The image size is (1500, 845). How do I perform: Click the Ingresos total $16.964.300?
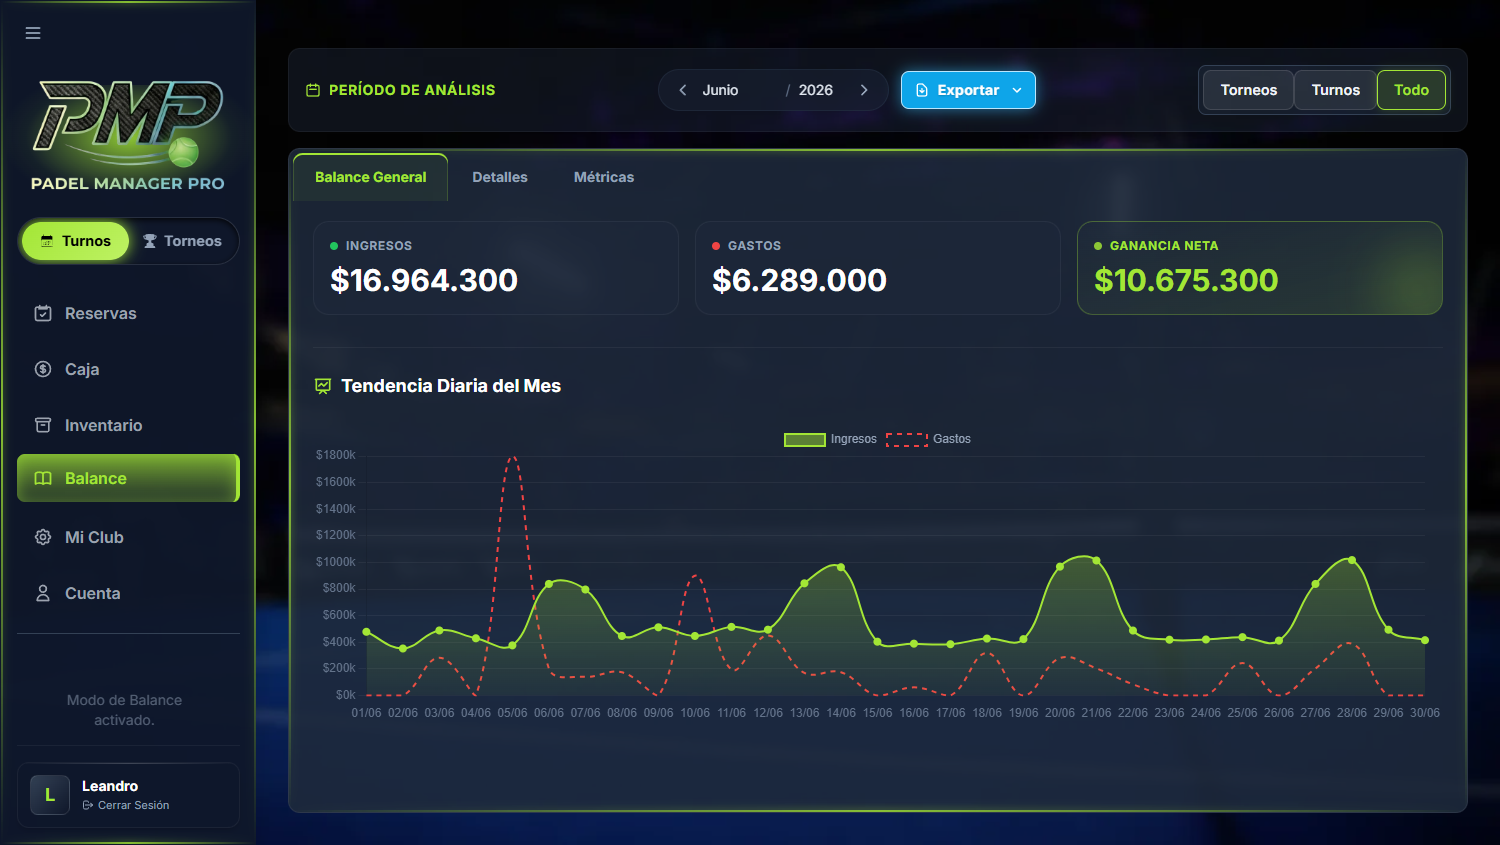tap(424, 280)
